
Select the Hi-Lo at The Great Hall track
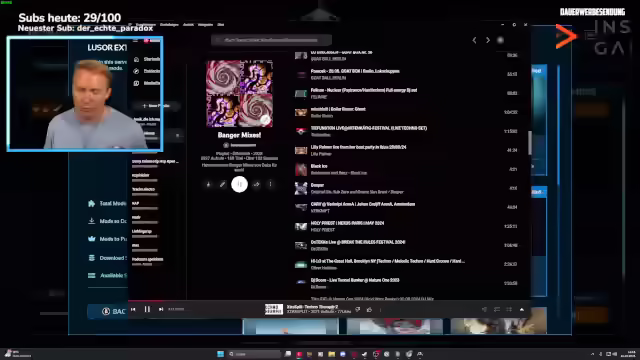[407, 264]
